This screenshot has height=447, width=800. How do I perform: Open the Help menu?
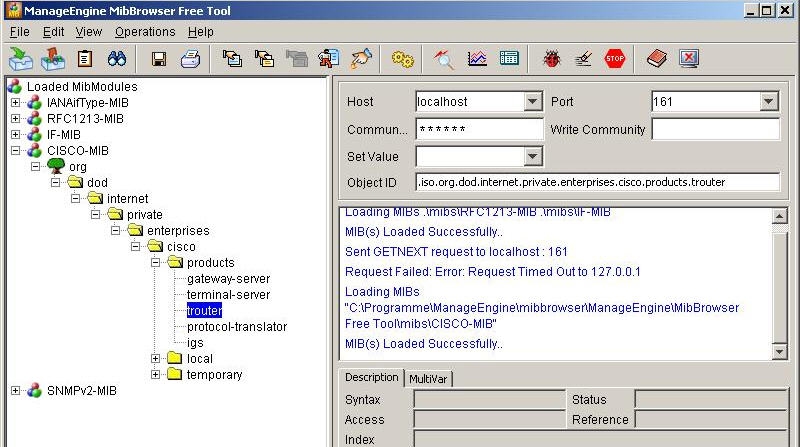pyautogui.click(x=201, y=32)
